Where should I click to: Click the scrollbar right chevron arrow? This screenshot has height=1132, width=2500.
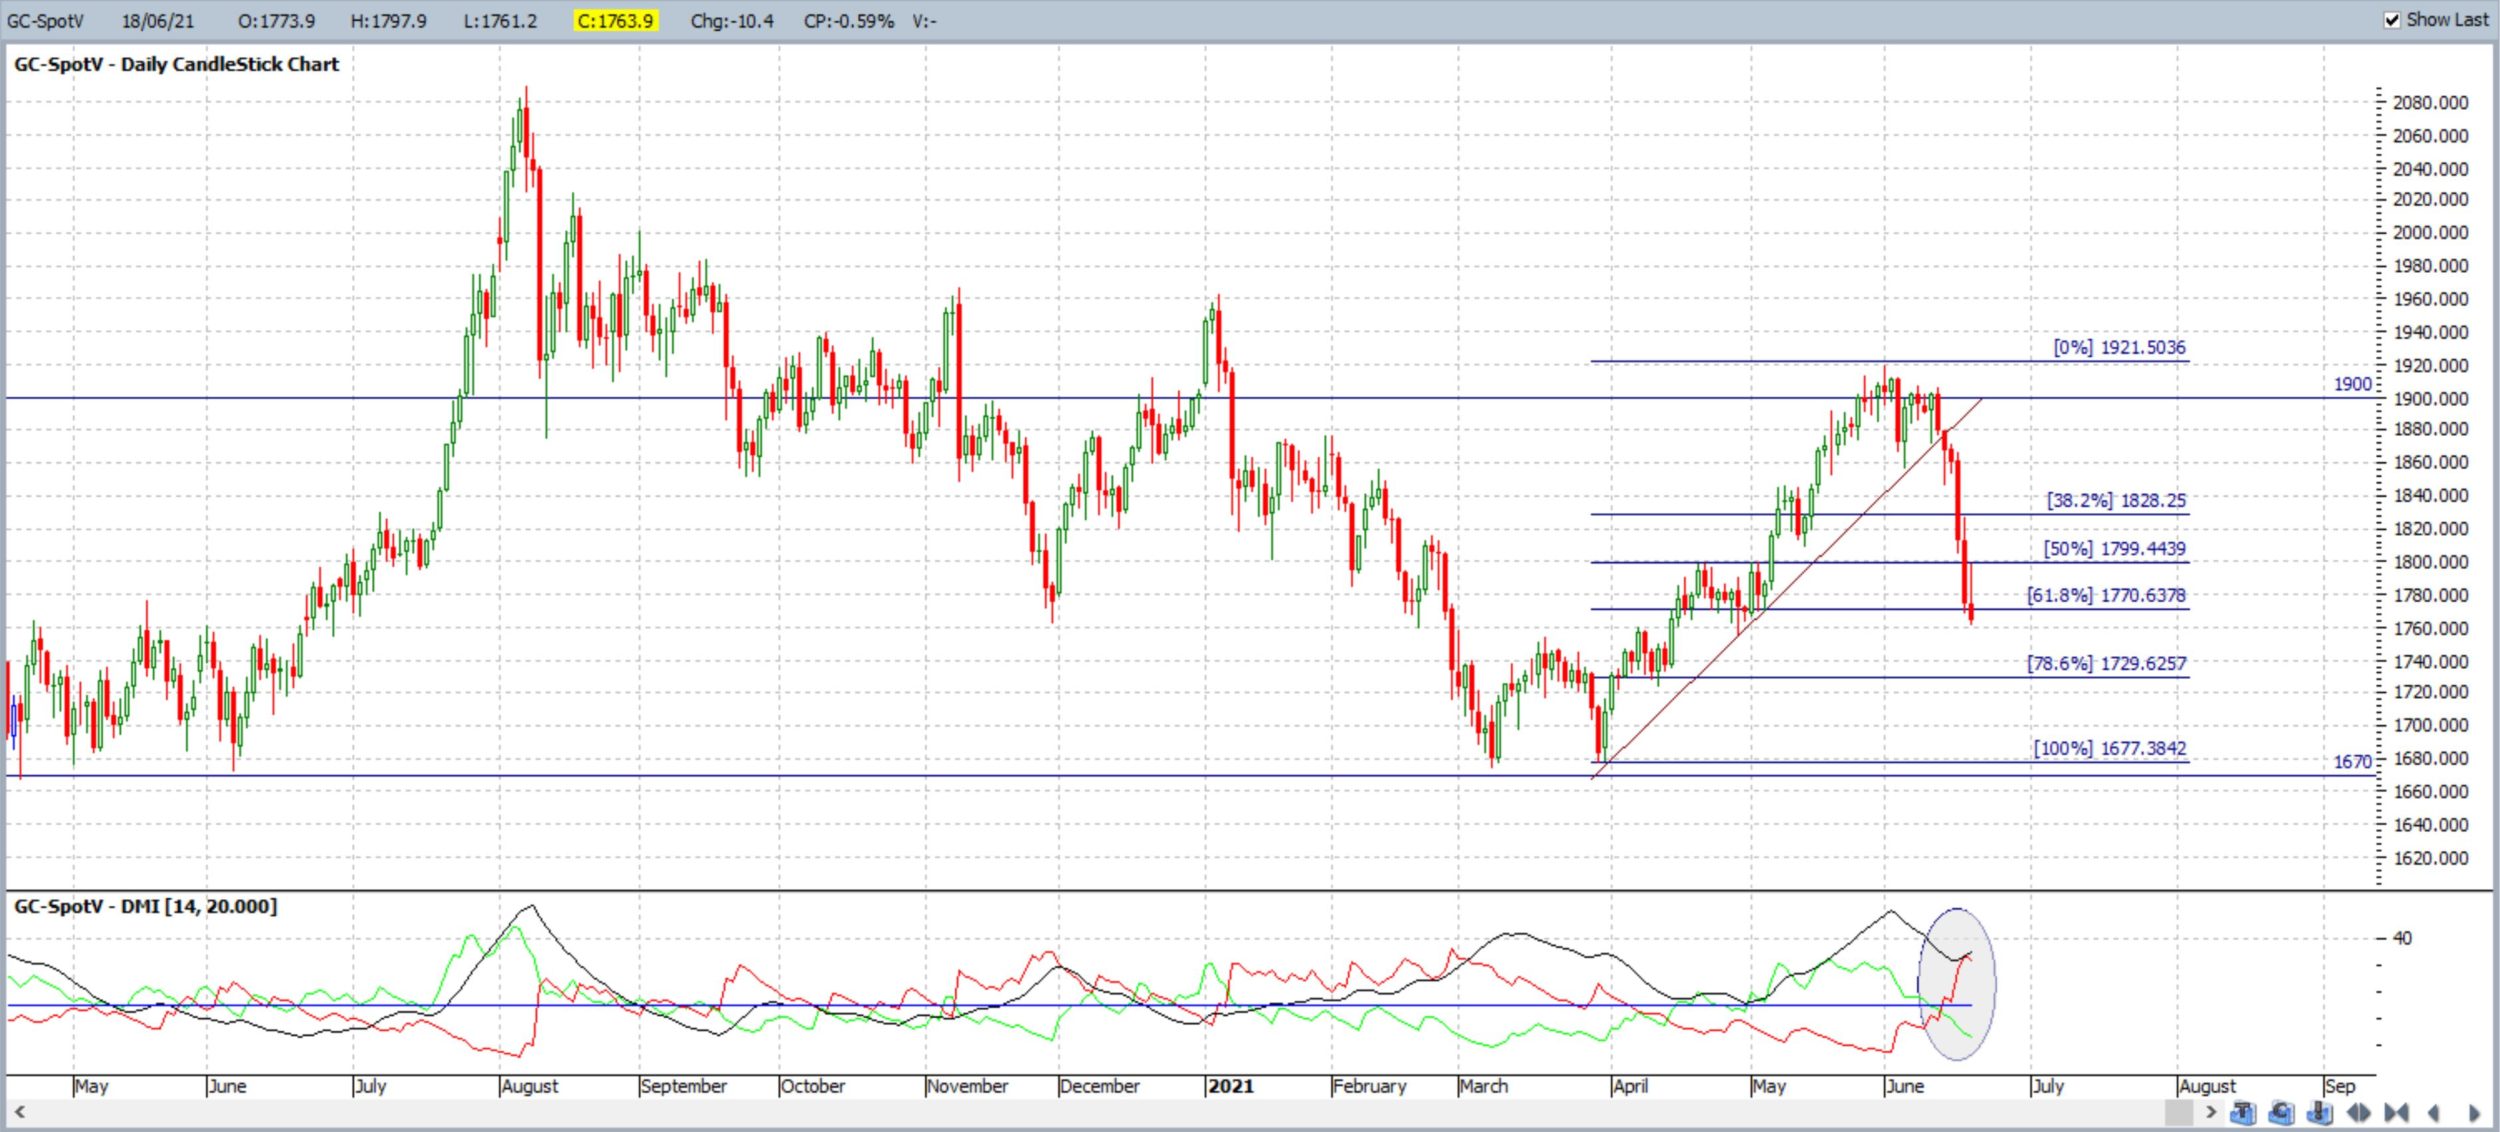tap(2211, 1112)
